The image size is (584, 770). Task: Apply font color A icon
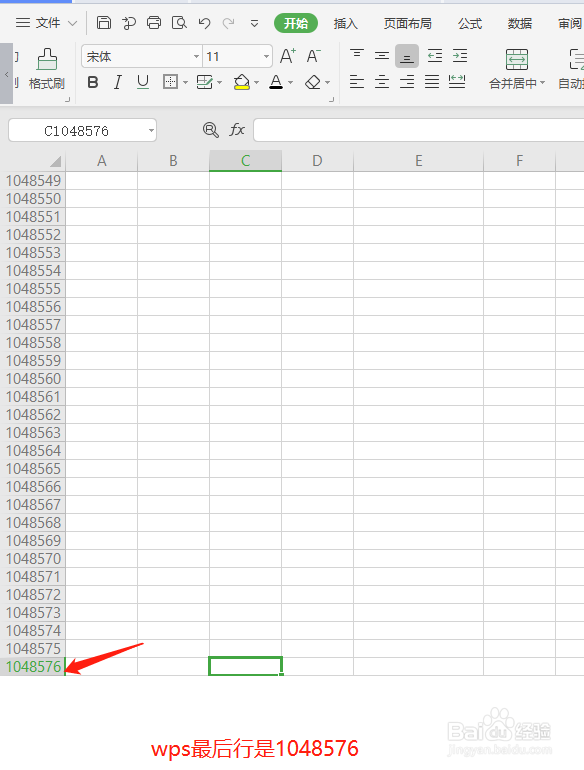click(276, 82)
